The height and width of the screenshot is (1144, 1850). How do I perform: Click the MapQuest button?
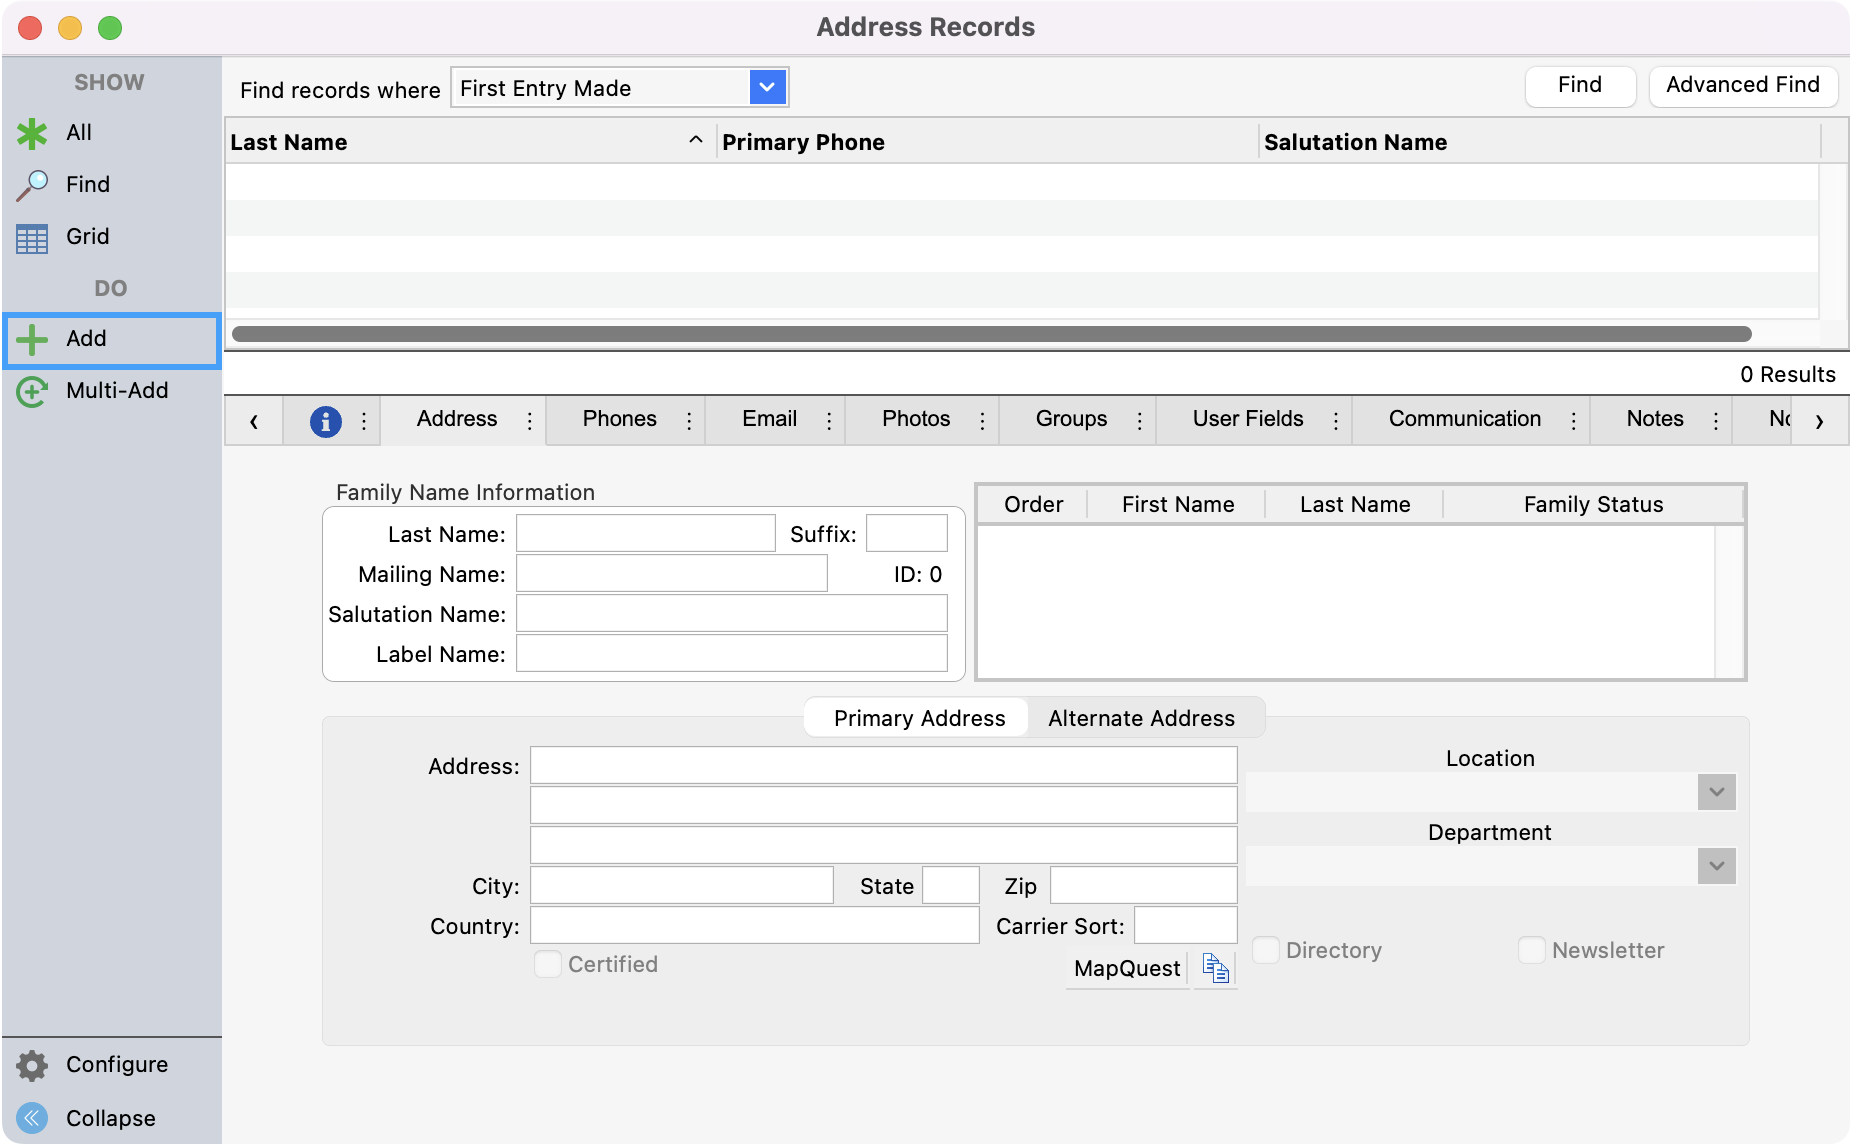[1126, 968]
